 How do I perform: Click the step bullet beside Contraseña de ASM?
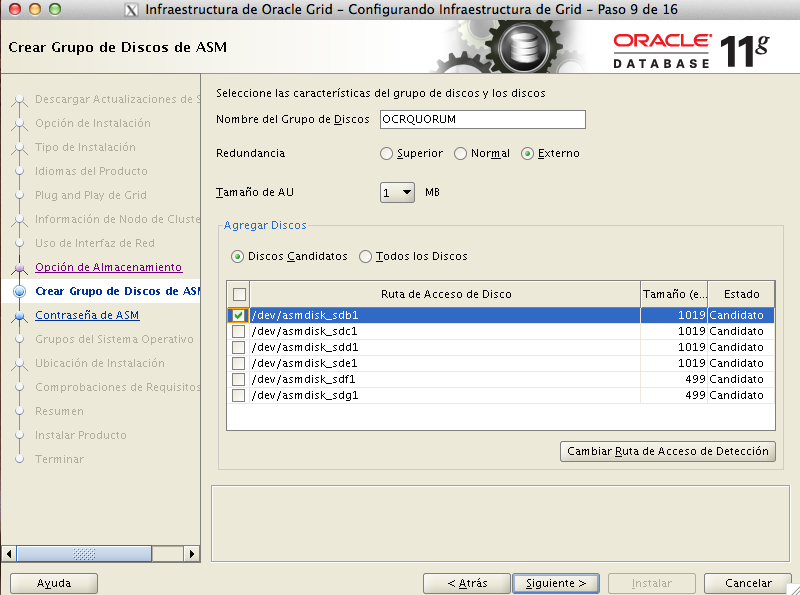tap(19, 316)
